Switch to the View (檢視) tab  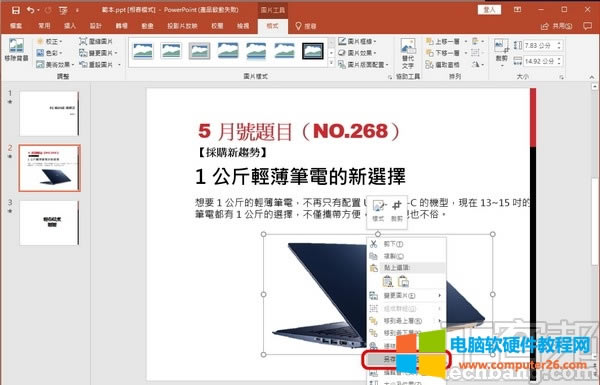pos(243,26)
